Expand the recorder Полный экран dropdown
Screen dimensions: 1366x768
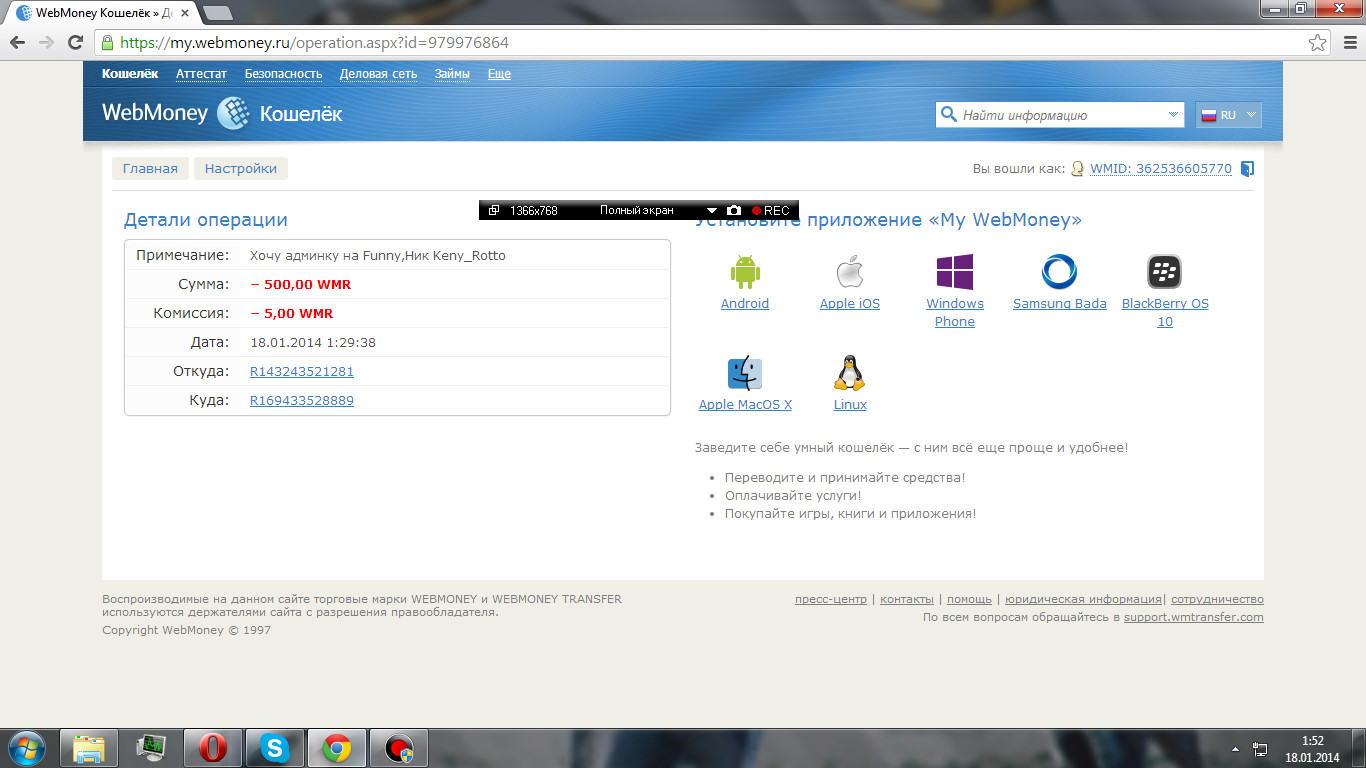712,210
